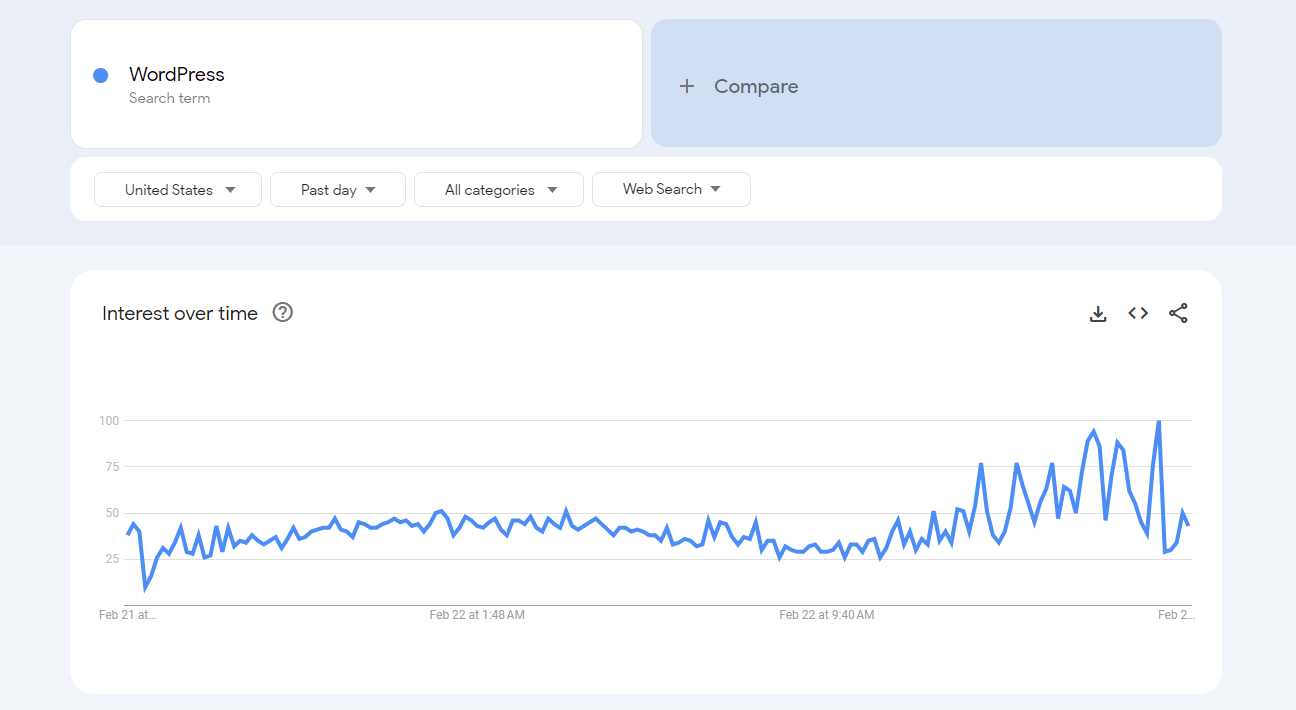Click the 50 y-axis value
This screenshot has width=1296, height=710.
[112, 513]
